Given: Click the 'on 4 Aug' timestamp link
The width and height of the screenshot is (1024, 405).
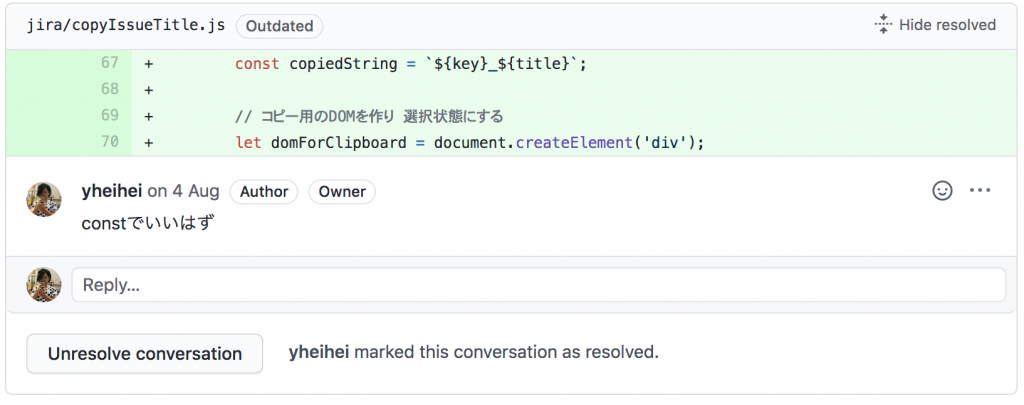Looking at the screenshot, I should click(184, 191).
